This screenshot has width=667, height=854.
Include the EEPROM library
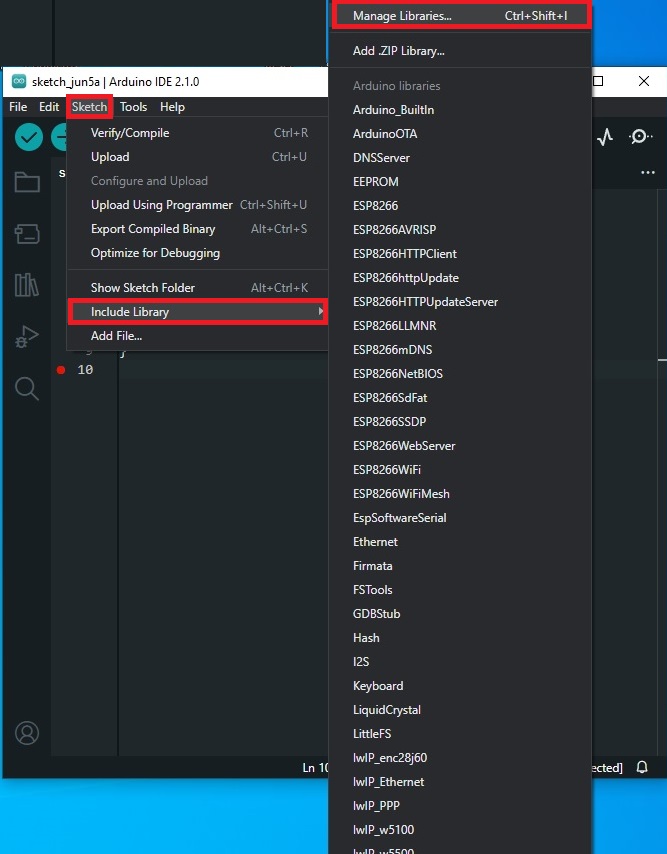(461, 181)
